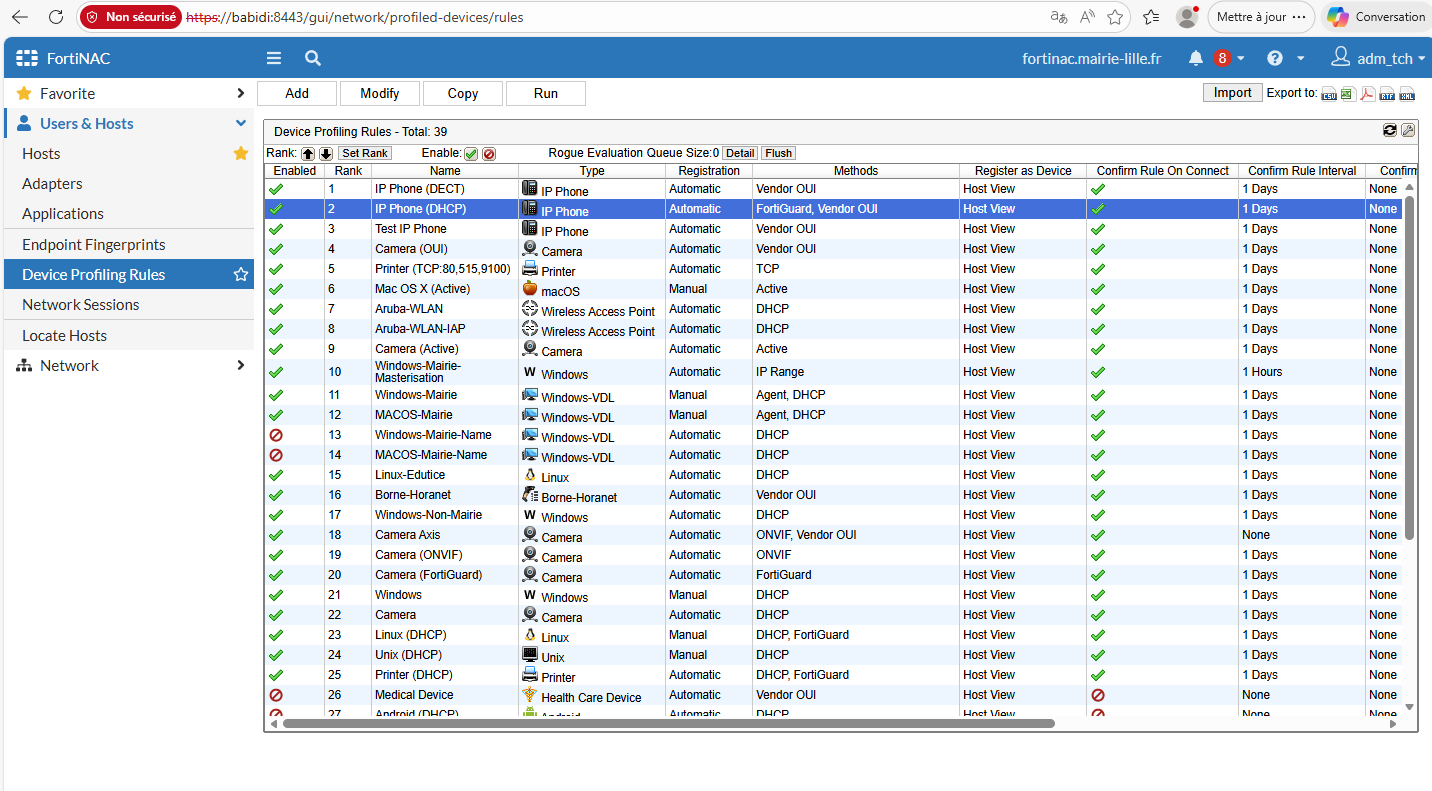The width and height of the screenshot is (1432, 791).
Task: Open the notifications dropdown arrow
Action: [x=1241, y=59]
